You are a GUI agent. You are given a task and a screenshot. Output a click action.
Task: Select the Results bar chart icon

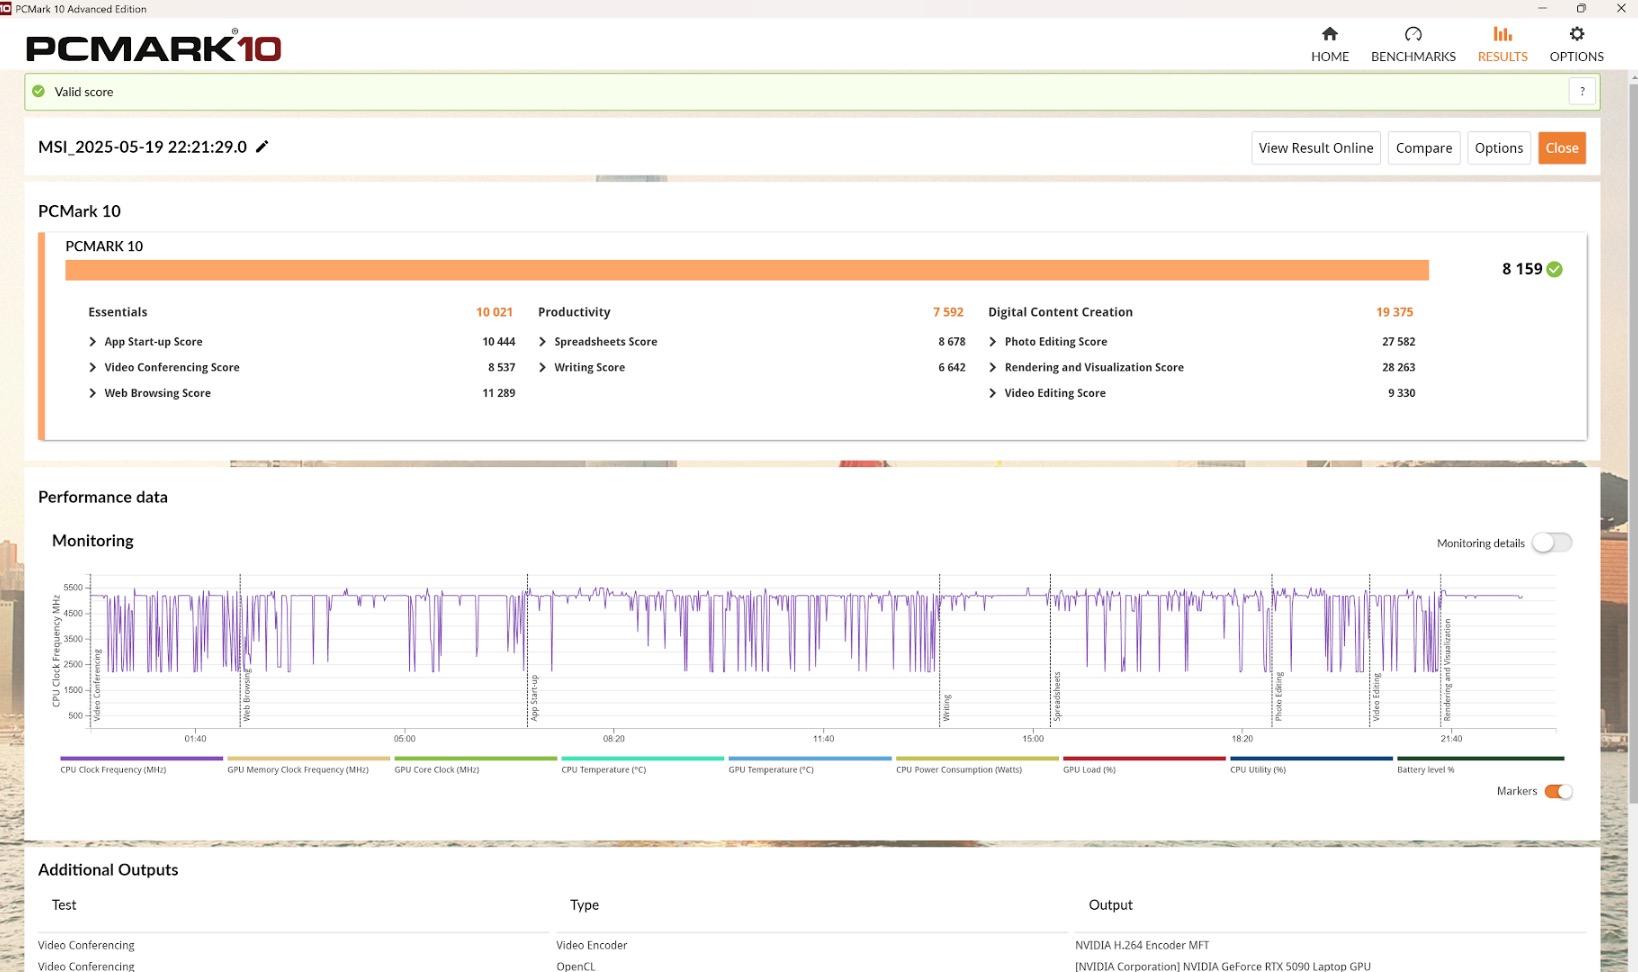point(1502,34)
